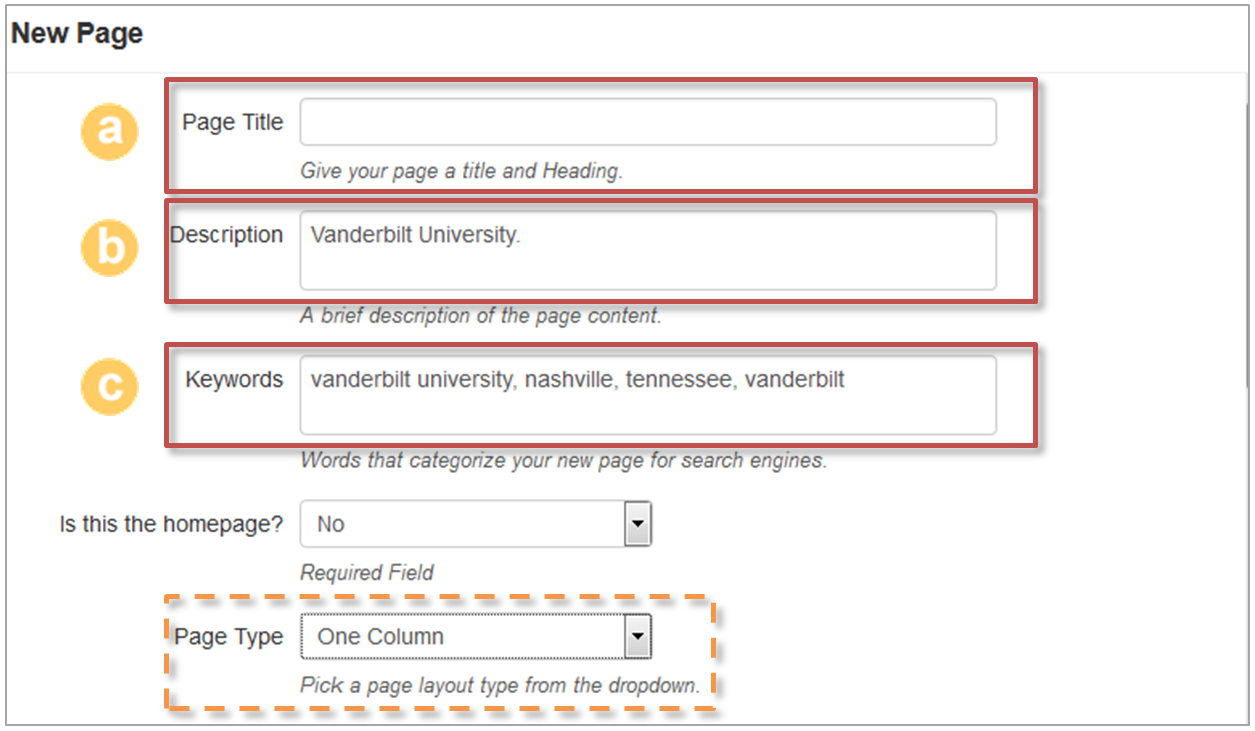Click into the Page Title text box
Screen dimensions: 1255x731
tap(647, 122)
